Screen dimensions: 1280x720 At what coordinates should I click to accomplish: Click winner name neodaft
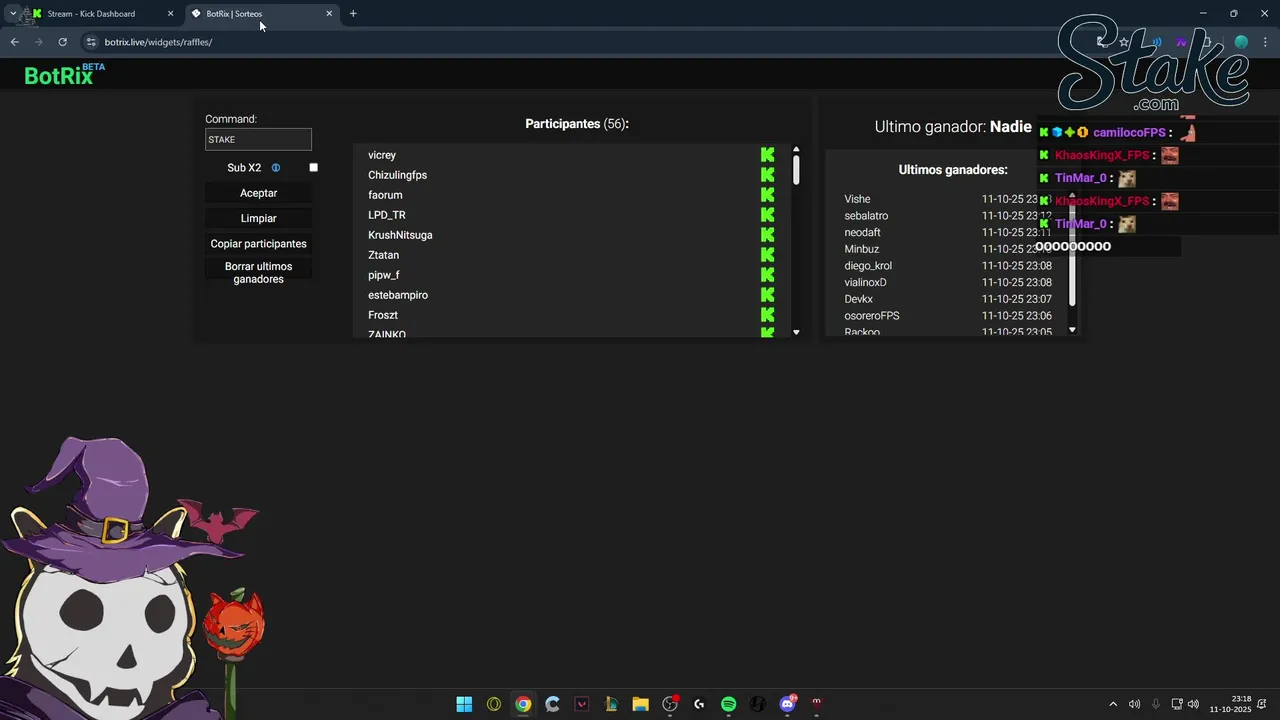(x=862, y=232)
